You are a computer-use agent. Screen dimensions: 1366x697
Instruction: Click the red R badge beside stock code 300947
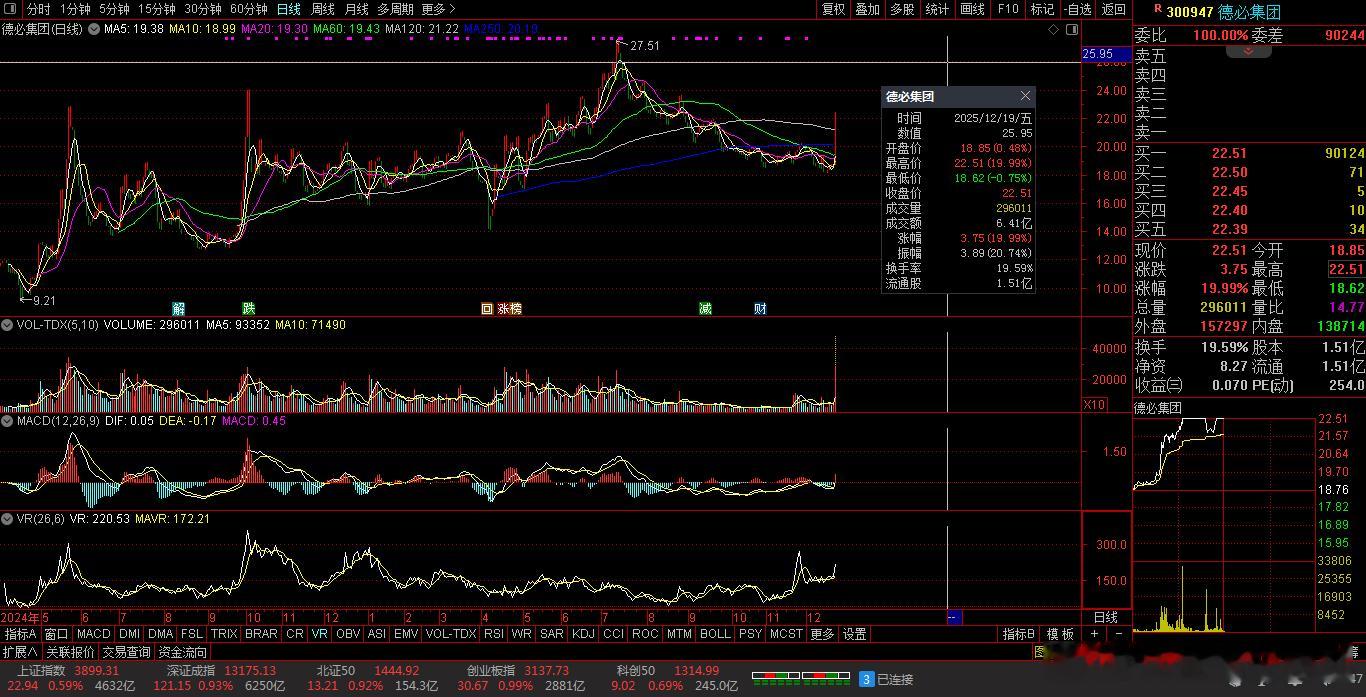(x=1157, y=9)
